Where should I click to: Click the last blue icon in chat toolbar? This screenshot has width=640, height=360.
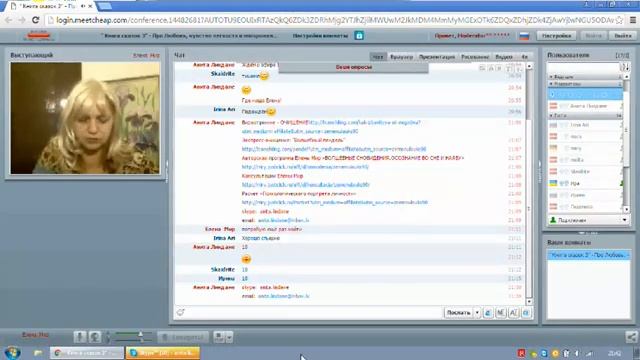pos(526,313)
